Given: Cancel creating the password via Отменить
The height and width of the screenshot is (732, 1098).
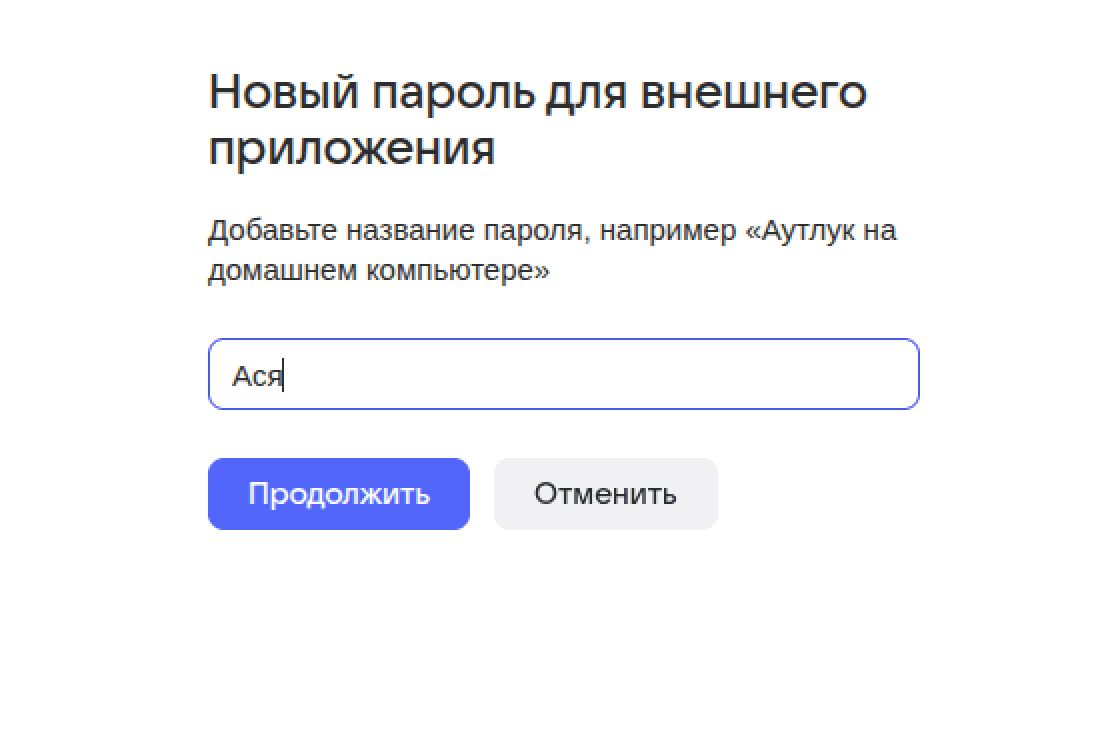Looking at the screenshot, I should tap(605, 493).
